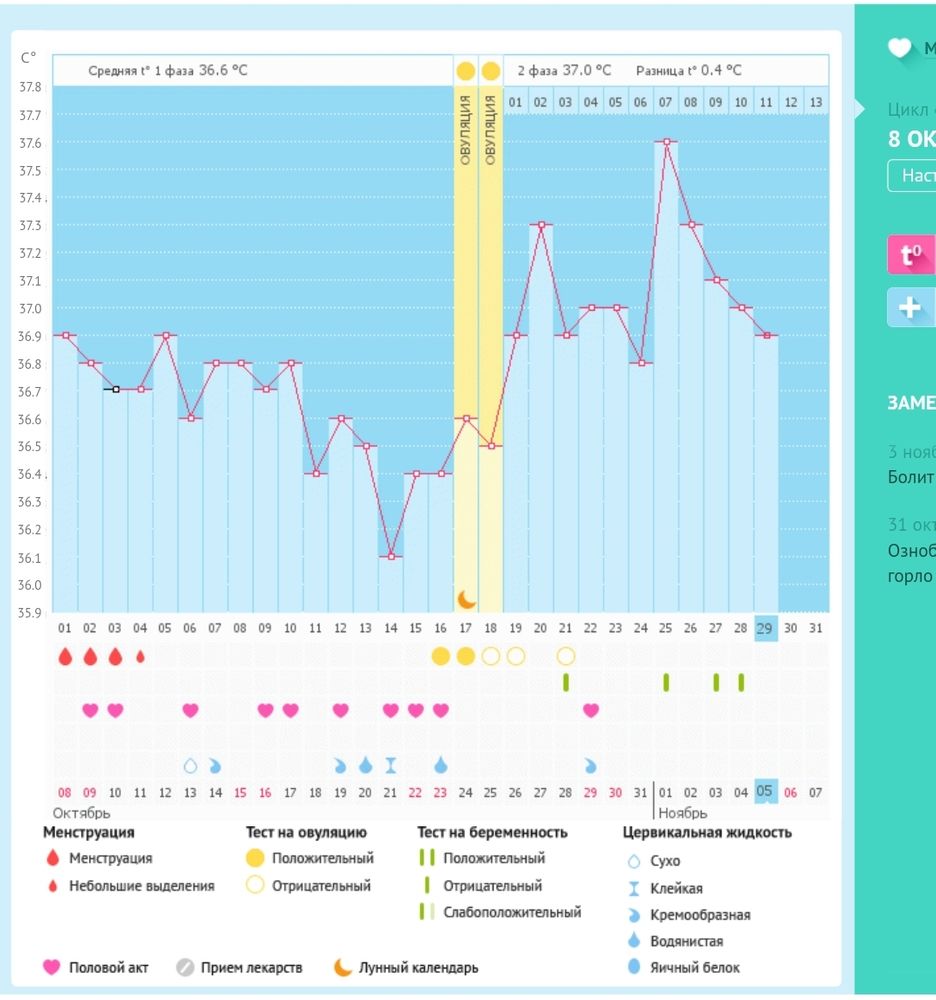This screenshot has height=1000, width=936.
Task: Click the highlighted calendar date 05 in November
Action: (765, 792)
